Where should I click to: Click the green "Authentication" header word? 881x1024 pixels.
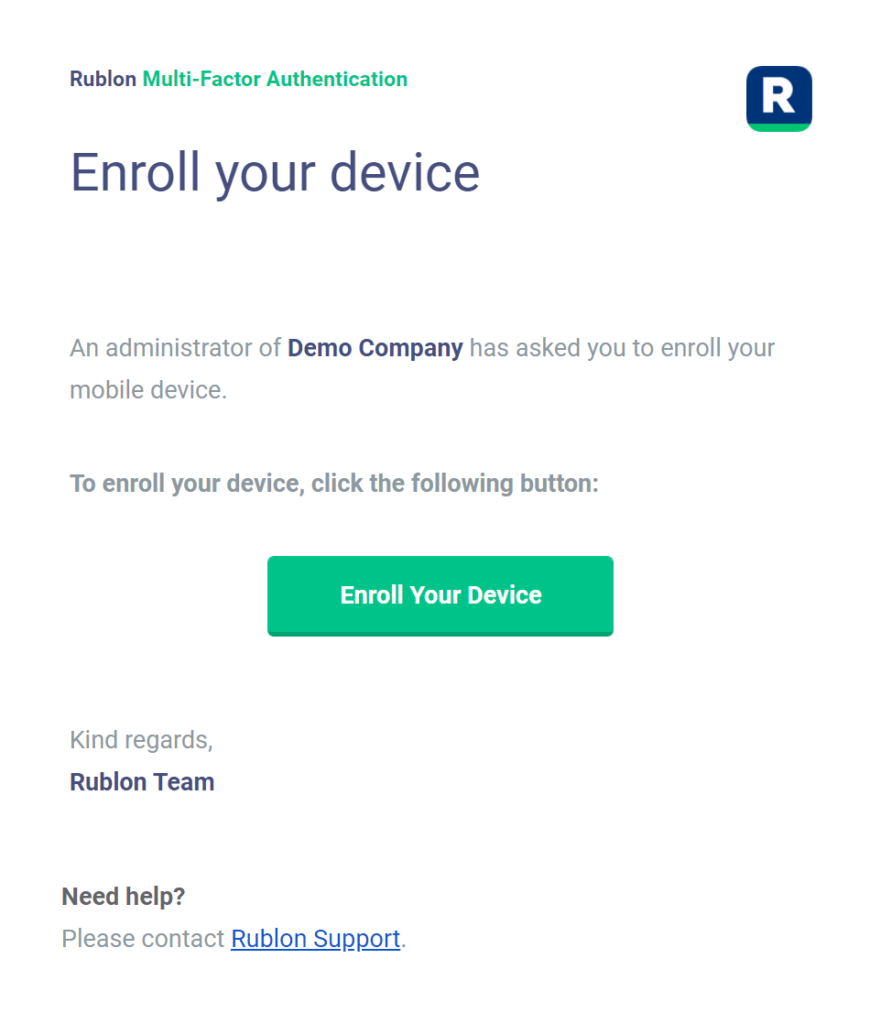(337, 79)
